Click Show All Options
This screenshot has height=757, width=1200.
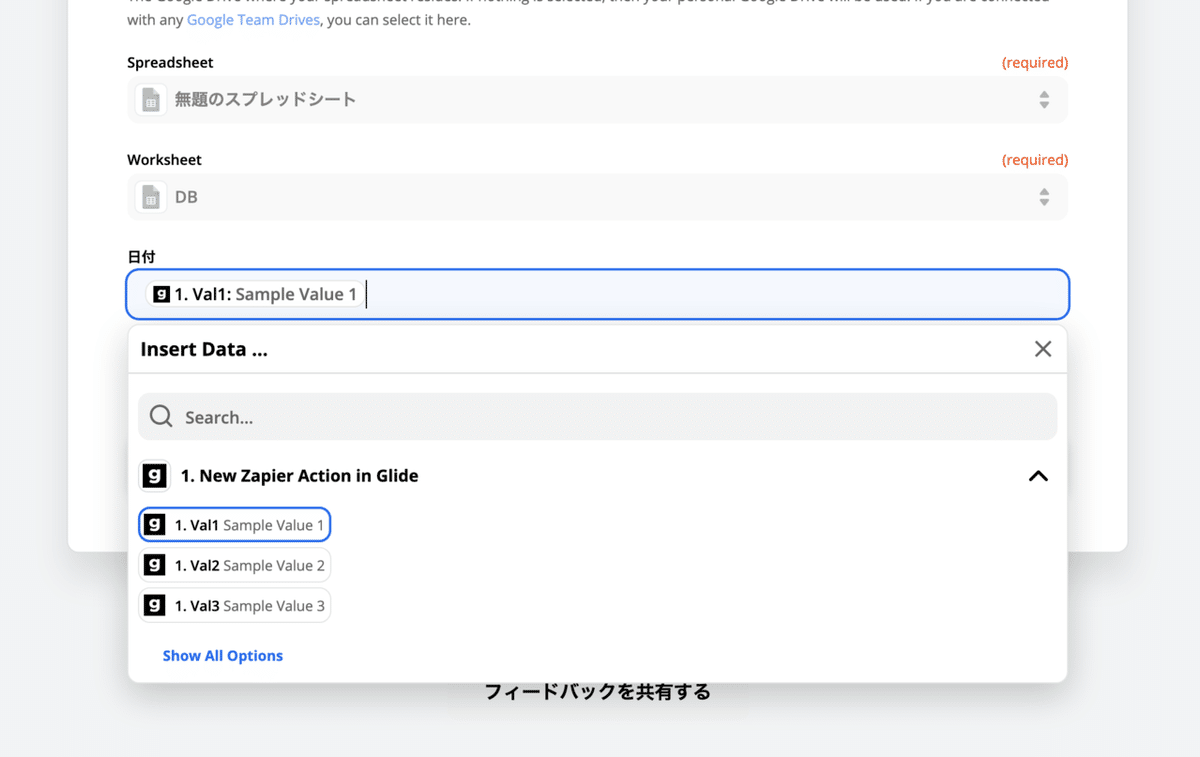pyautogui.click(x=222, y=655)
